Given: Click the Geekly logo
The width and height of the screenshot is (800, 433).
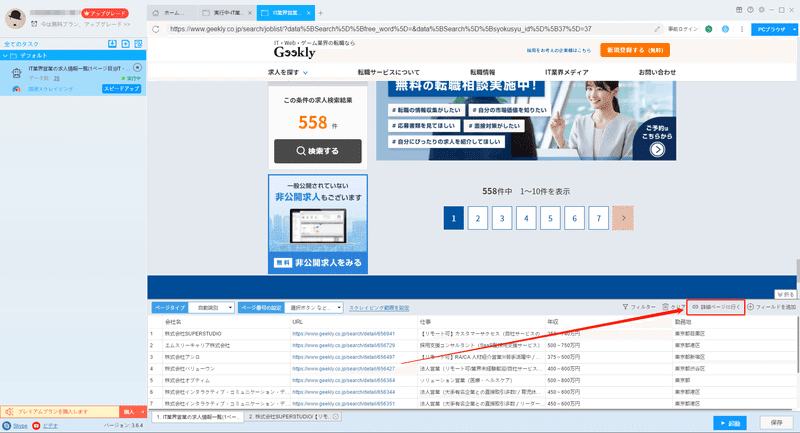Looking at the screenshot, I should (294, 52).
